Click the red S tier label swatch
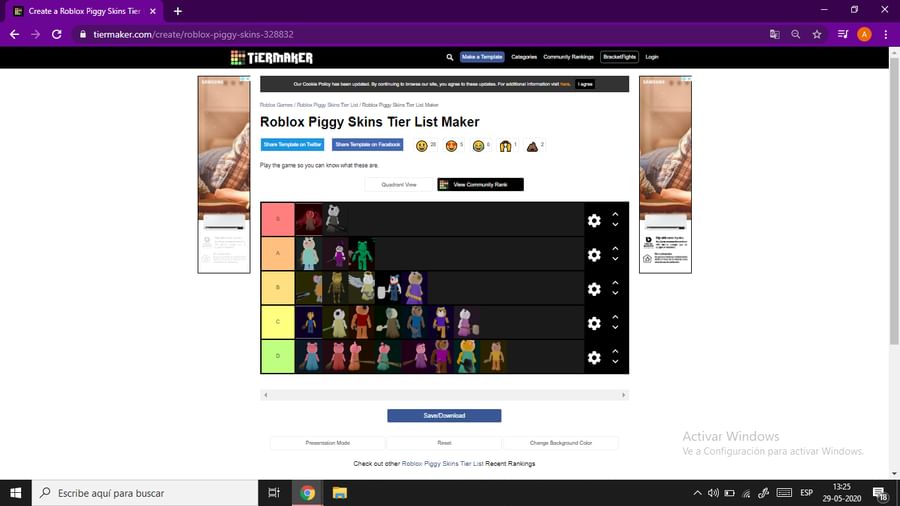Screen dimensions: 900x506 (x=278, y=219)
